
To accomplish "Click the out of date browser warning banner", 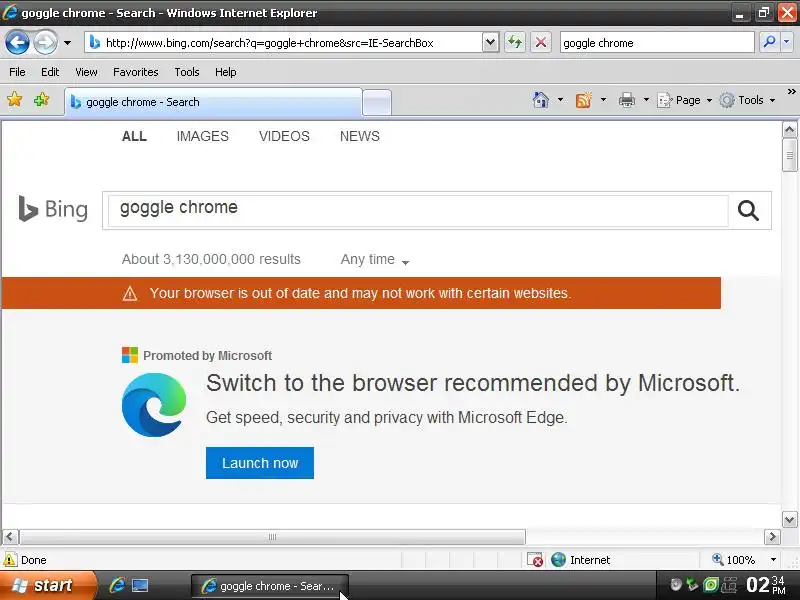I will [x=361, y=293].
